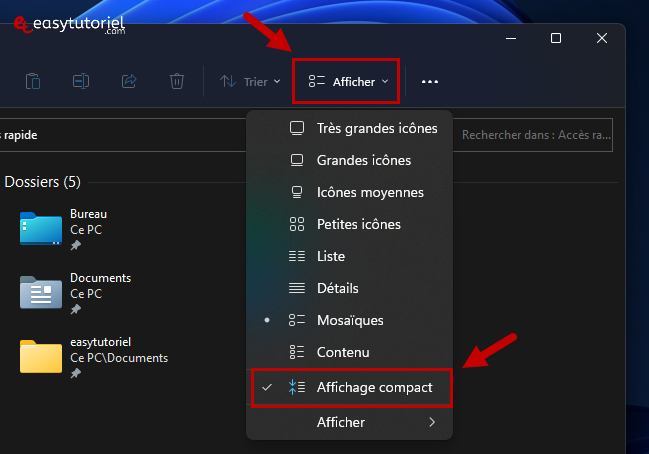Image resolution: width=649 pixels, height=454 pixels.
Task: Close the File Explorer window
Action: click(x=602, y=38)
